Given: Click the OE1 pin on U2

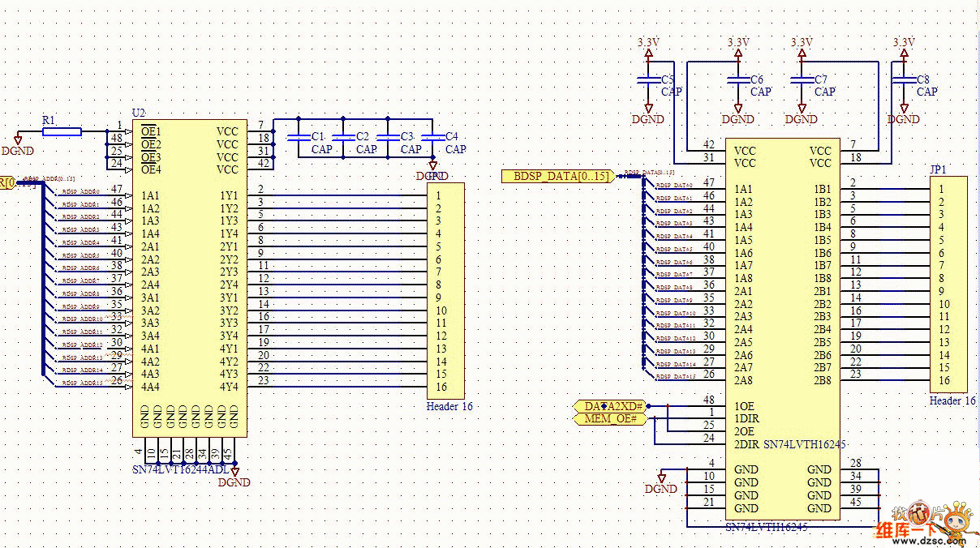Looking at the screenshot, I should pos(150,131).
